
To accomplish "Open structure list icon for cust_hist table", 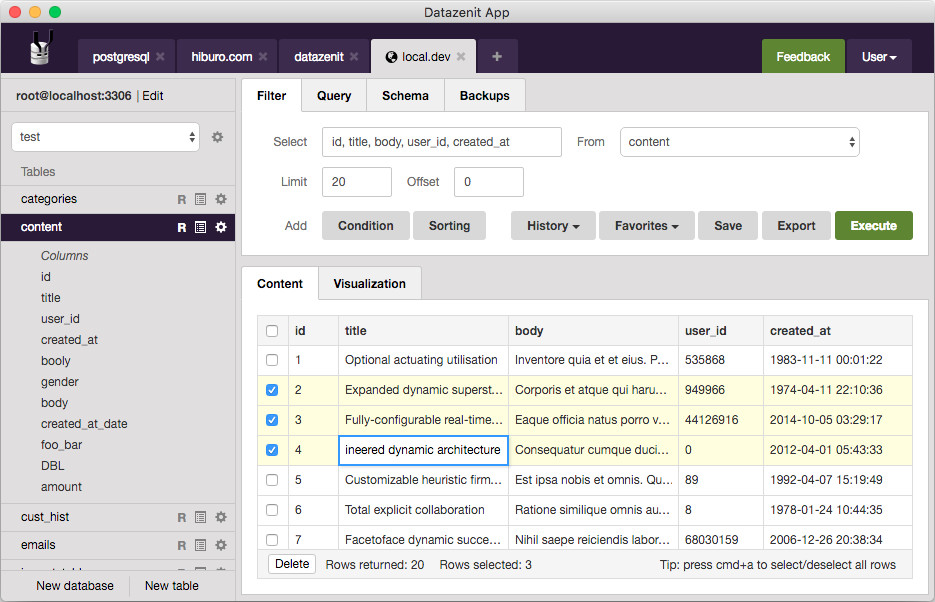I will 200,517.
